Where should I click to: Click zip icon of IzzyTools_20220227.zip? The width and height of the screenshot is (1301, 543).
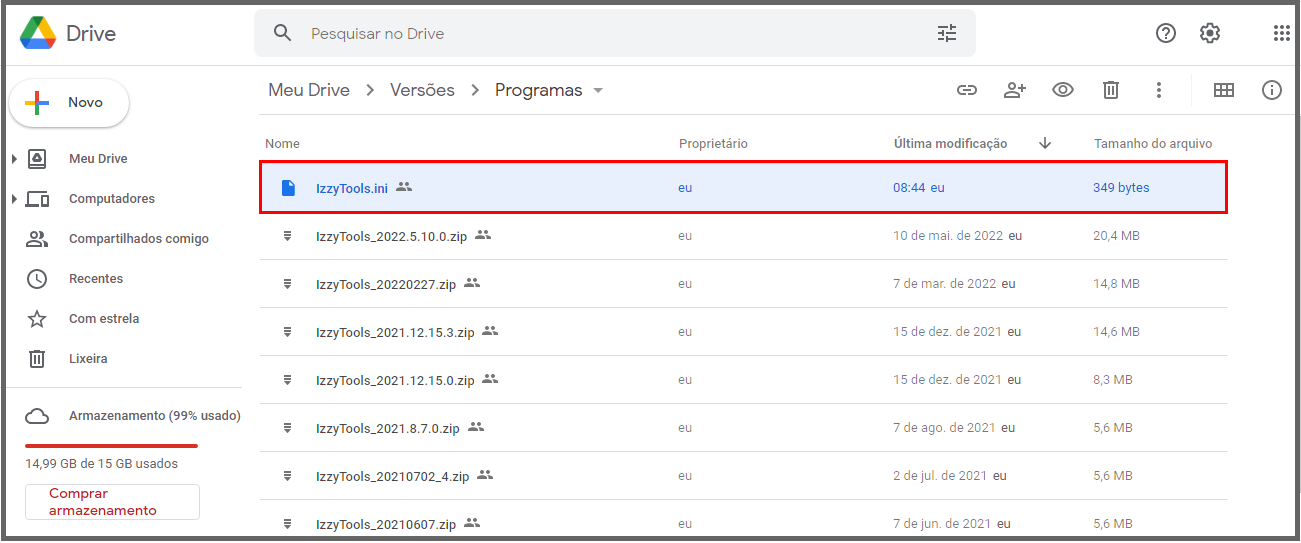coord(288,284)
